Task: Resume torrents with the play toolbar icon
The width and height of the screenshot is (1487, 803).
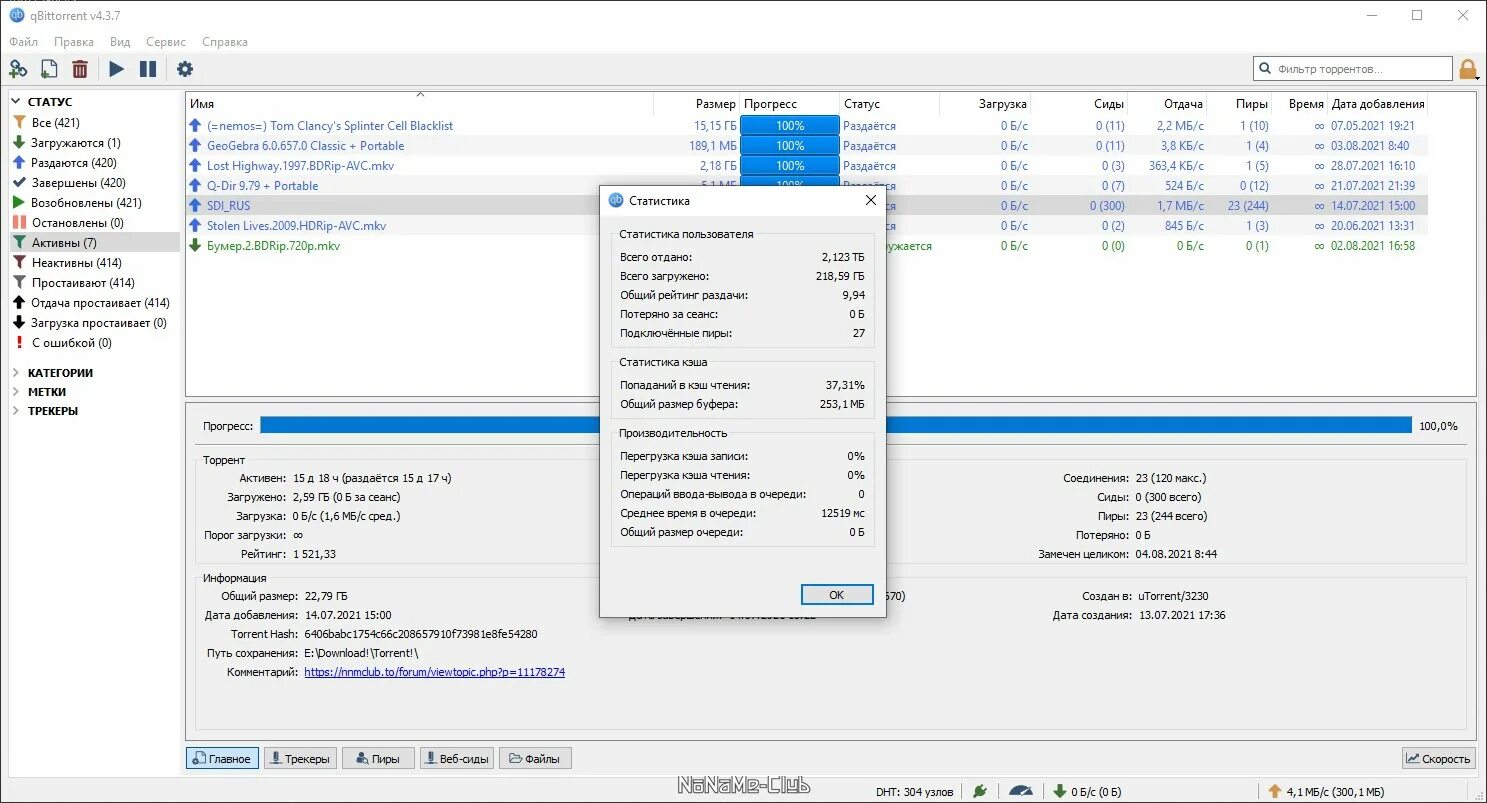Action: (x=117, y=69)
